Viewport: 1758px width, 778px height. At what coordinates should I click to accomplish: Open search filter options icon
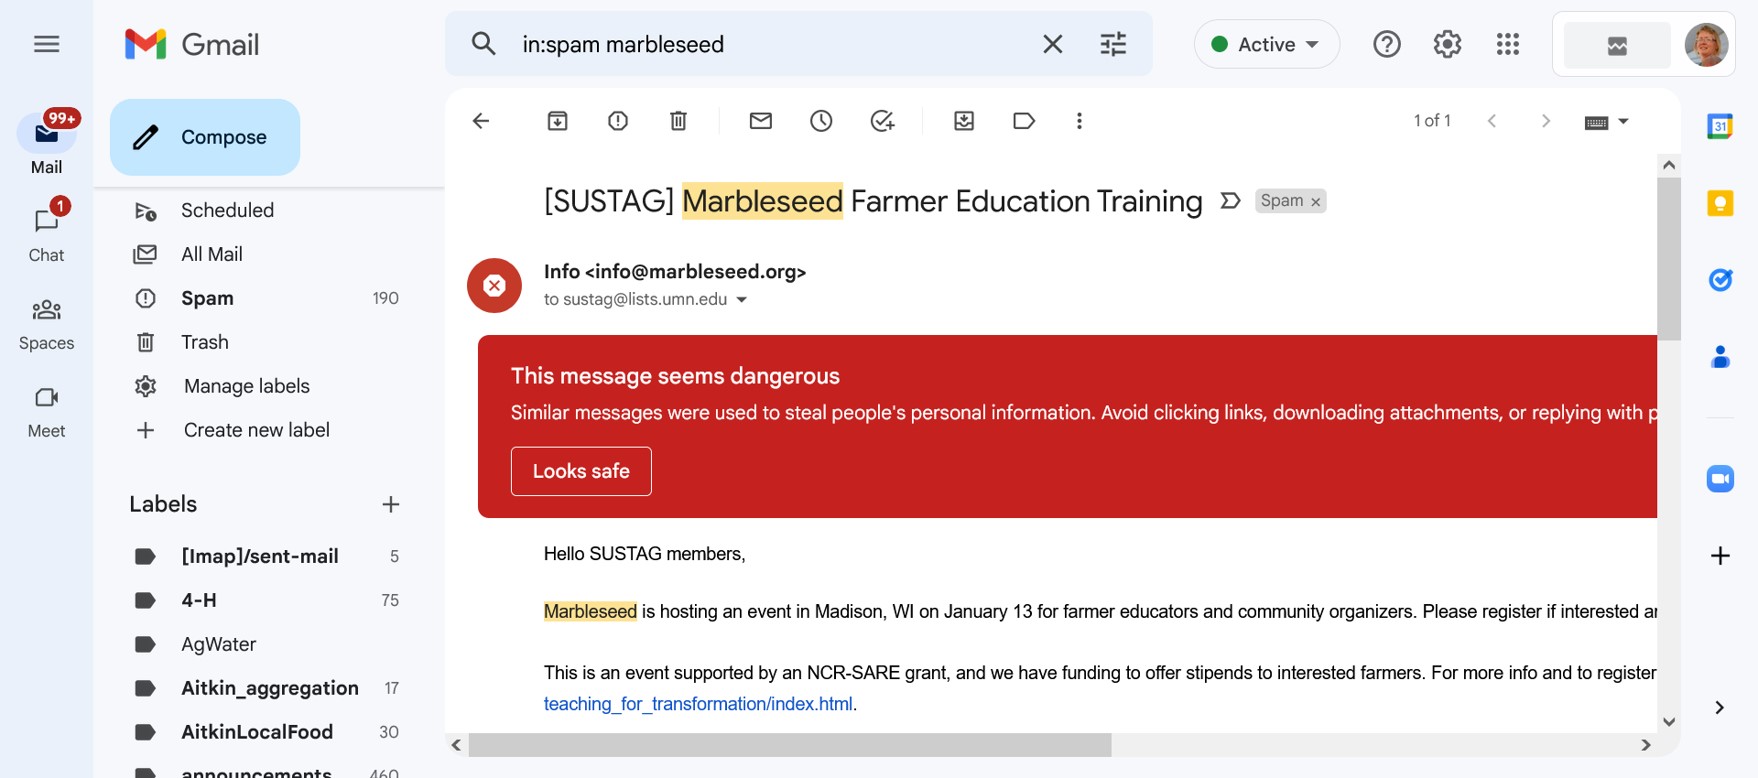coord(1113,44)
